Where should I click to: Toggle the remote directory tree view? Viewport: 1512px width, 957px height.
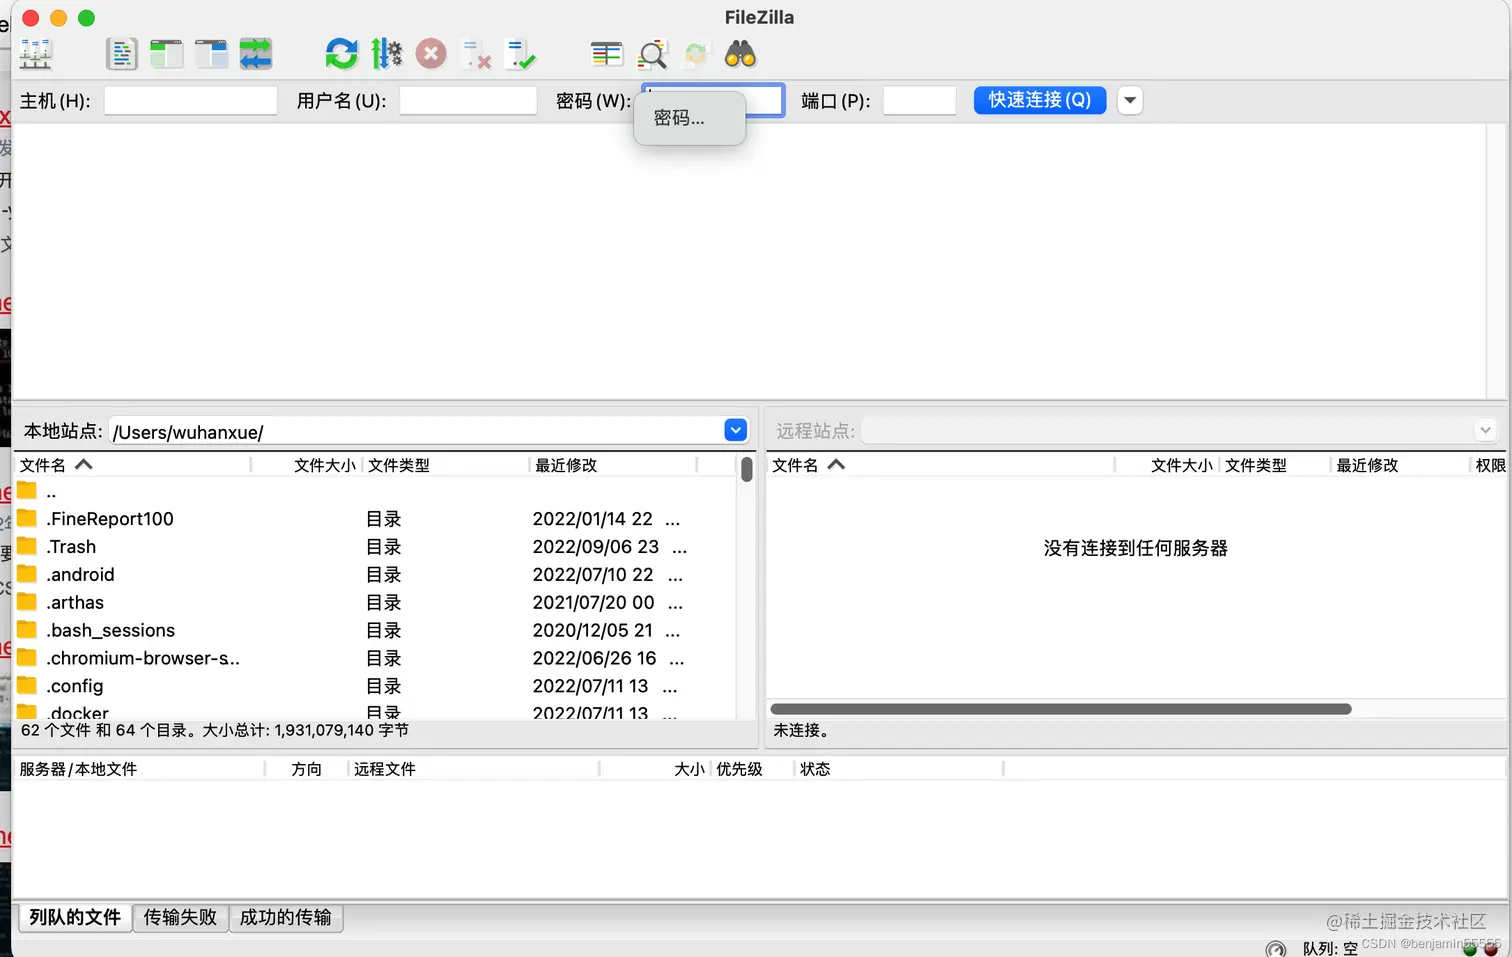coord(211,54)
